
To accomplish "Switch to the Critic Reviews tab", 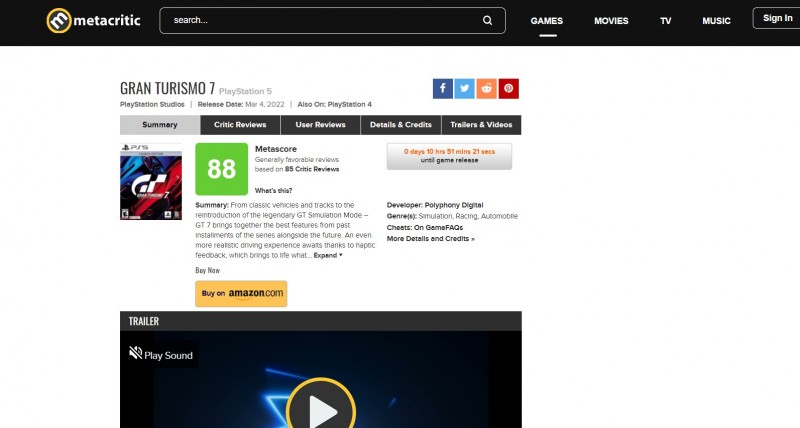I will [x=240, y=125].
